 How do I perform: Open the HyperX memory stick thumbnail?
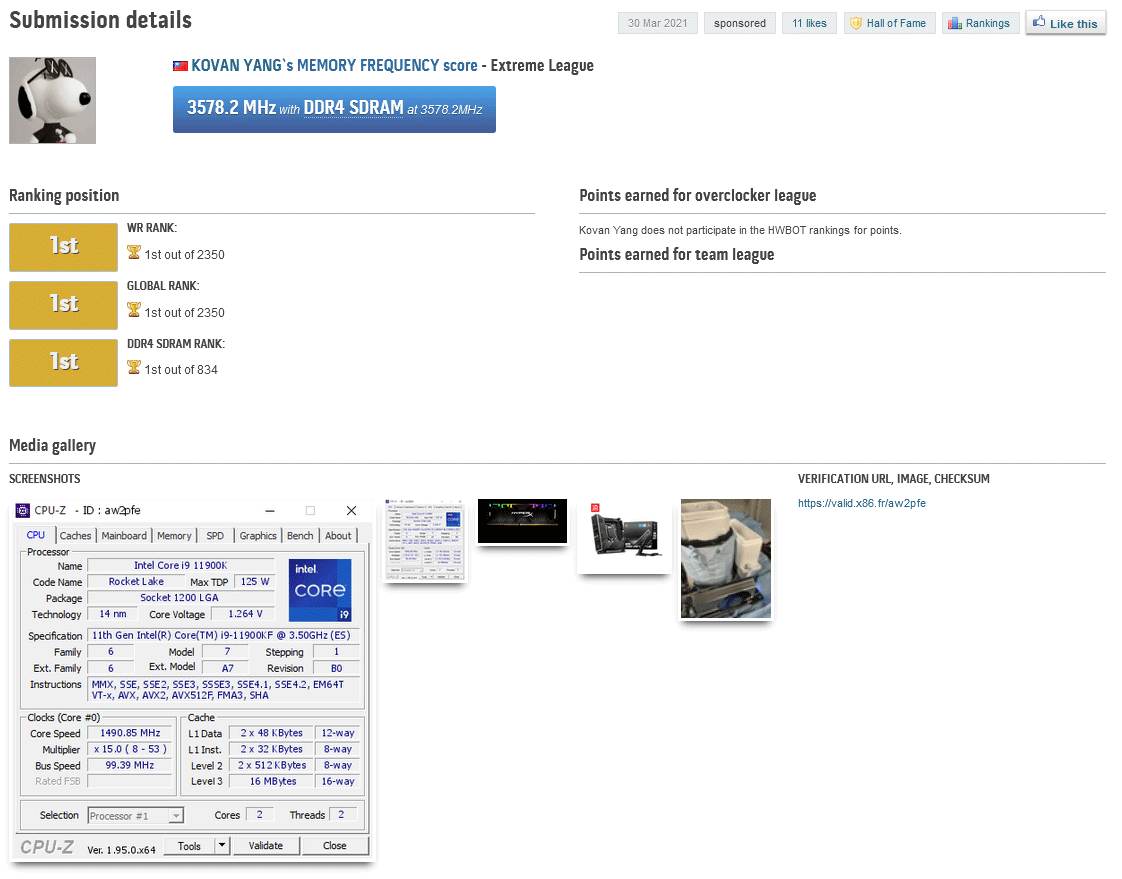[x=522, y=521]
